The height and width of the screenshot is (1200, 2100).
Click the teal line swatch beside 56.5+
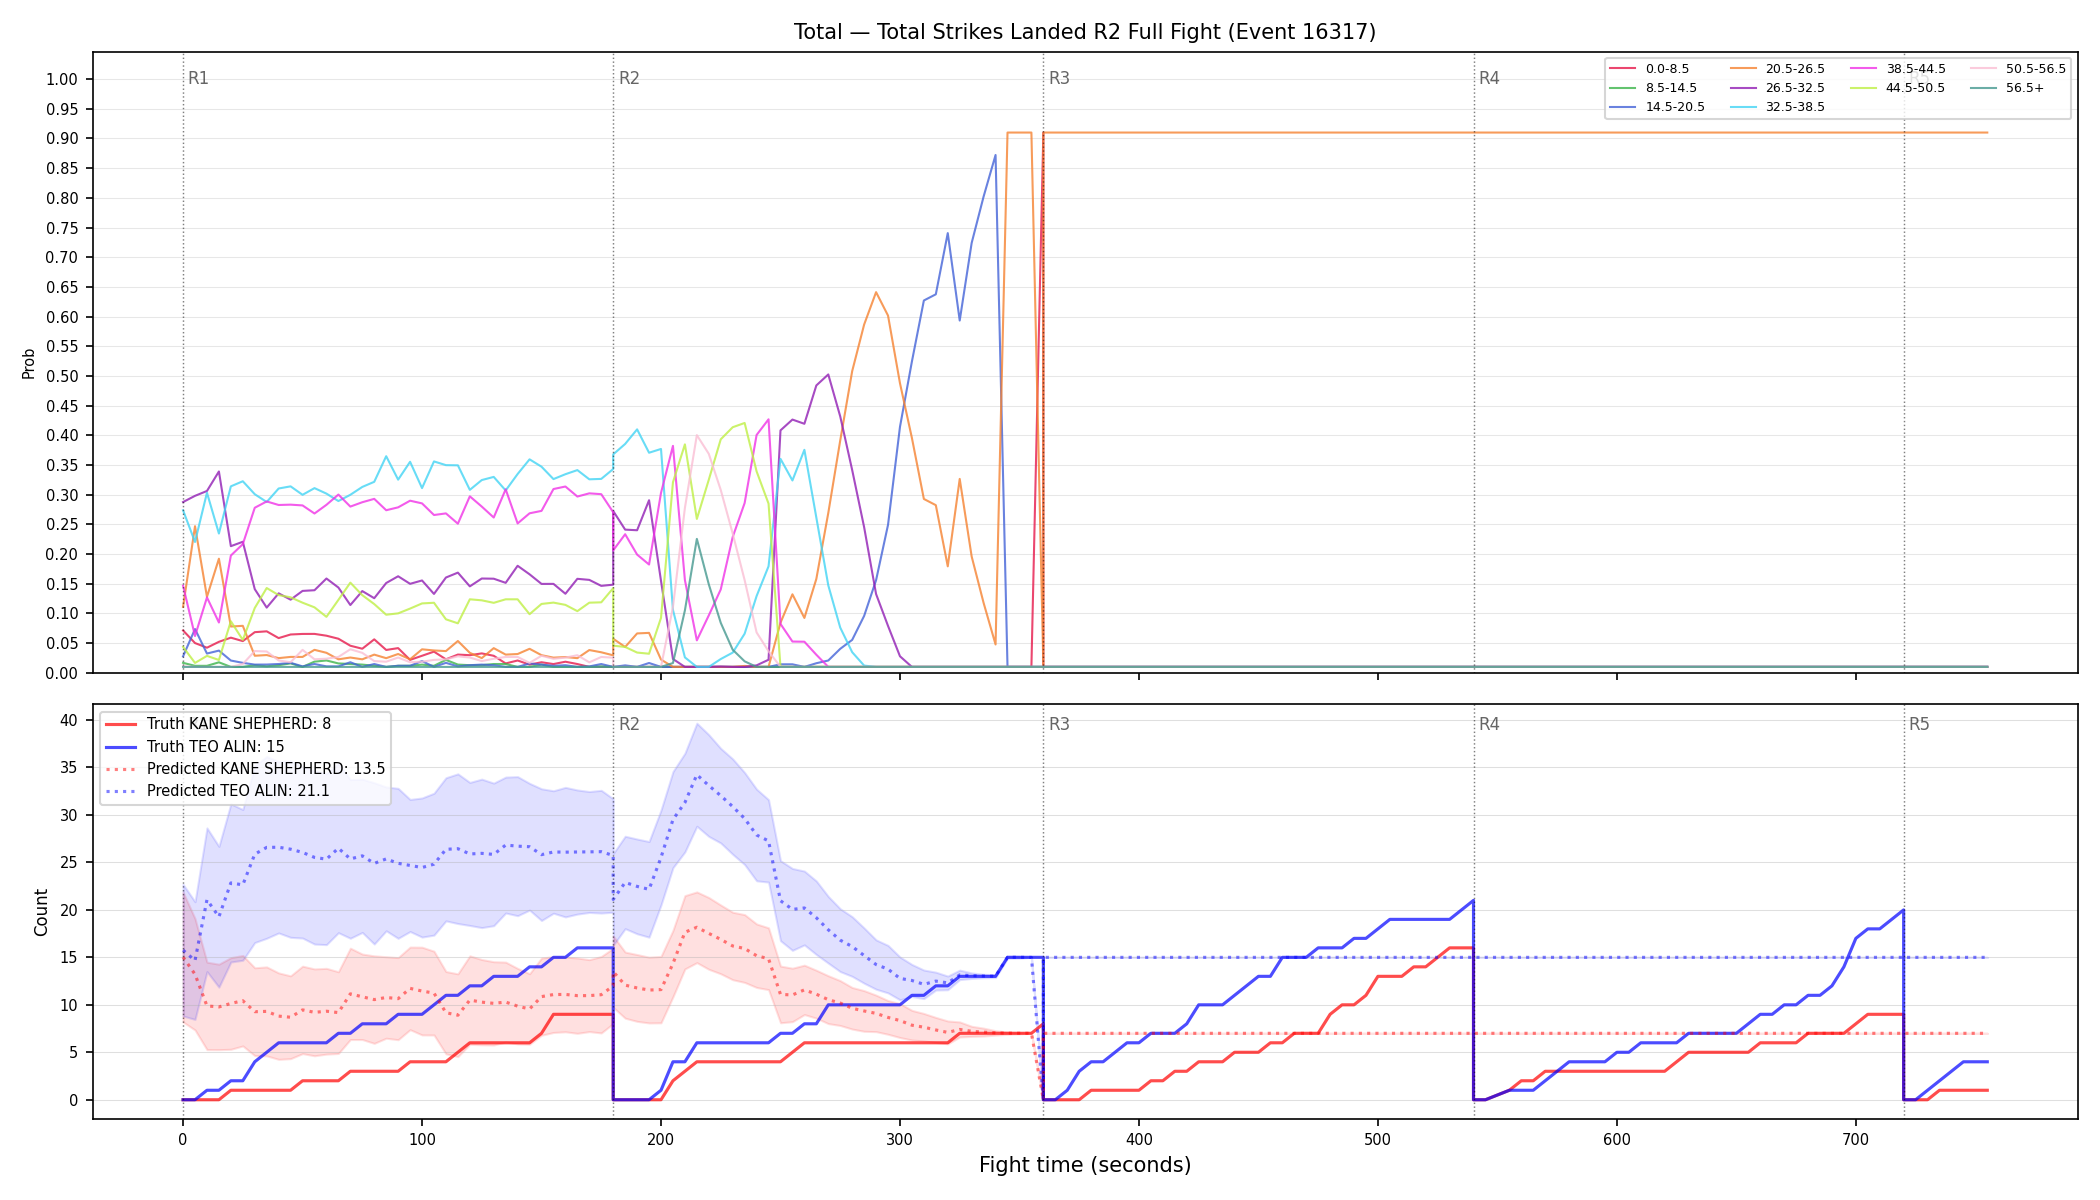tap(1983, 88)
